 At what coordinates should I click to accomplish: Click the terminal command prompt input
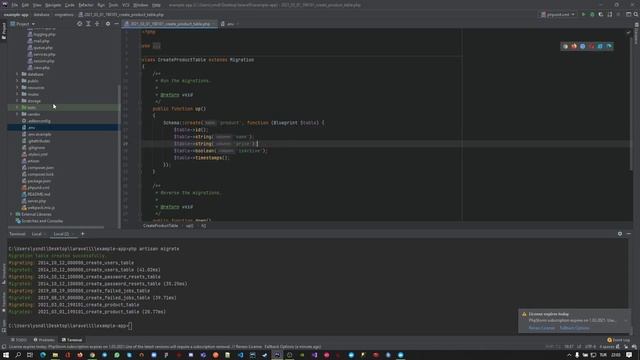[131, 325]
